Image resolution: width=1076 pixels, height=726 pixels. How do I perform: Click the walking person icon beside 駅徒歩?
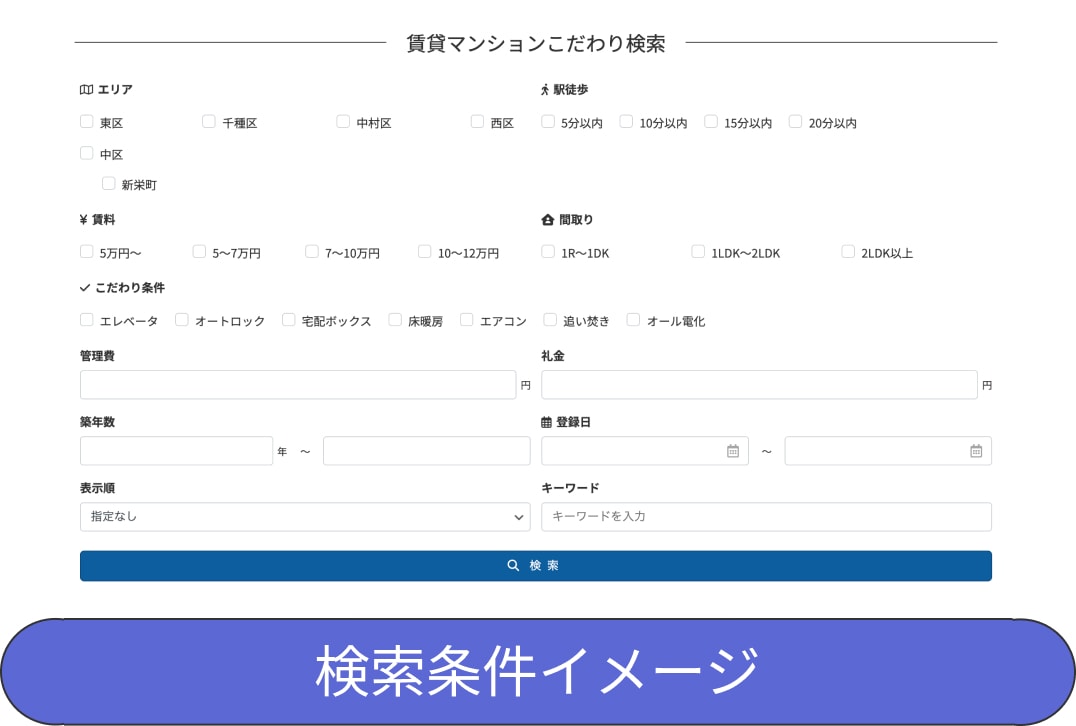coord(545,89)
